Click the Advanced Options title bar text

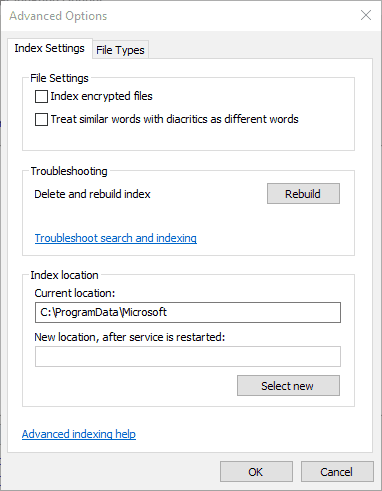coord(58,16)
